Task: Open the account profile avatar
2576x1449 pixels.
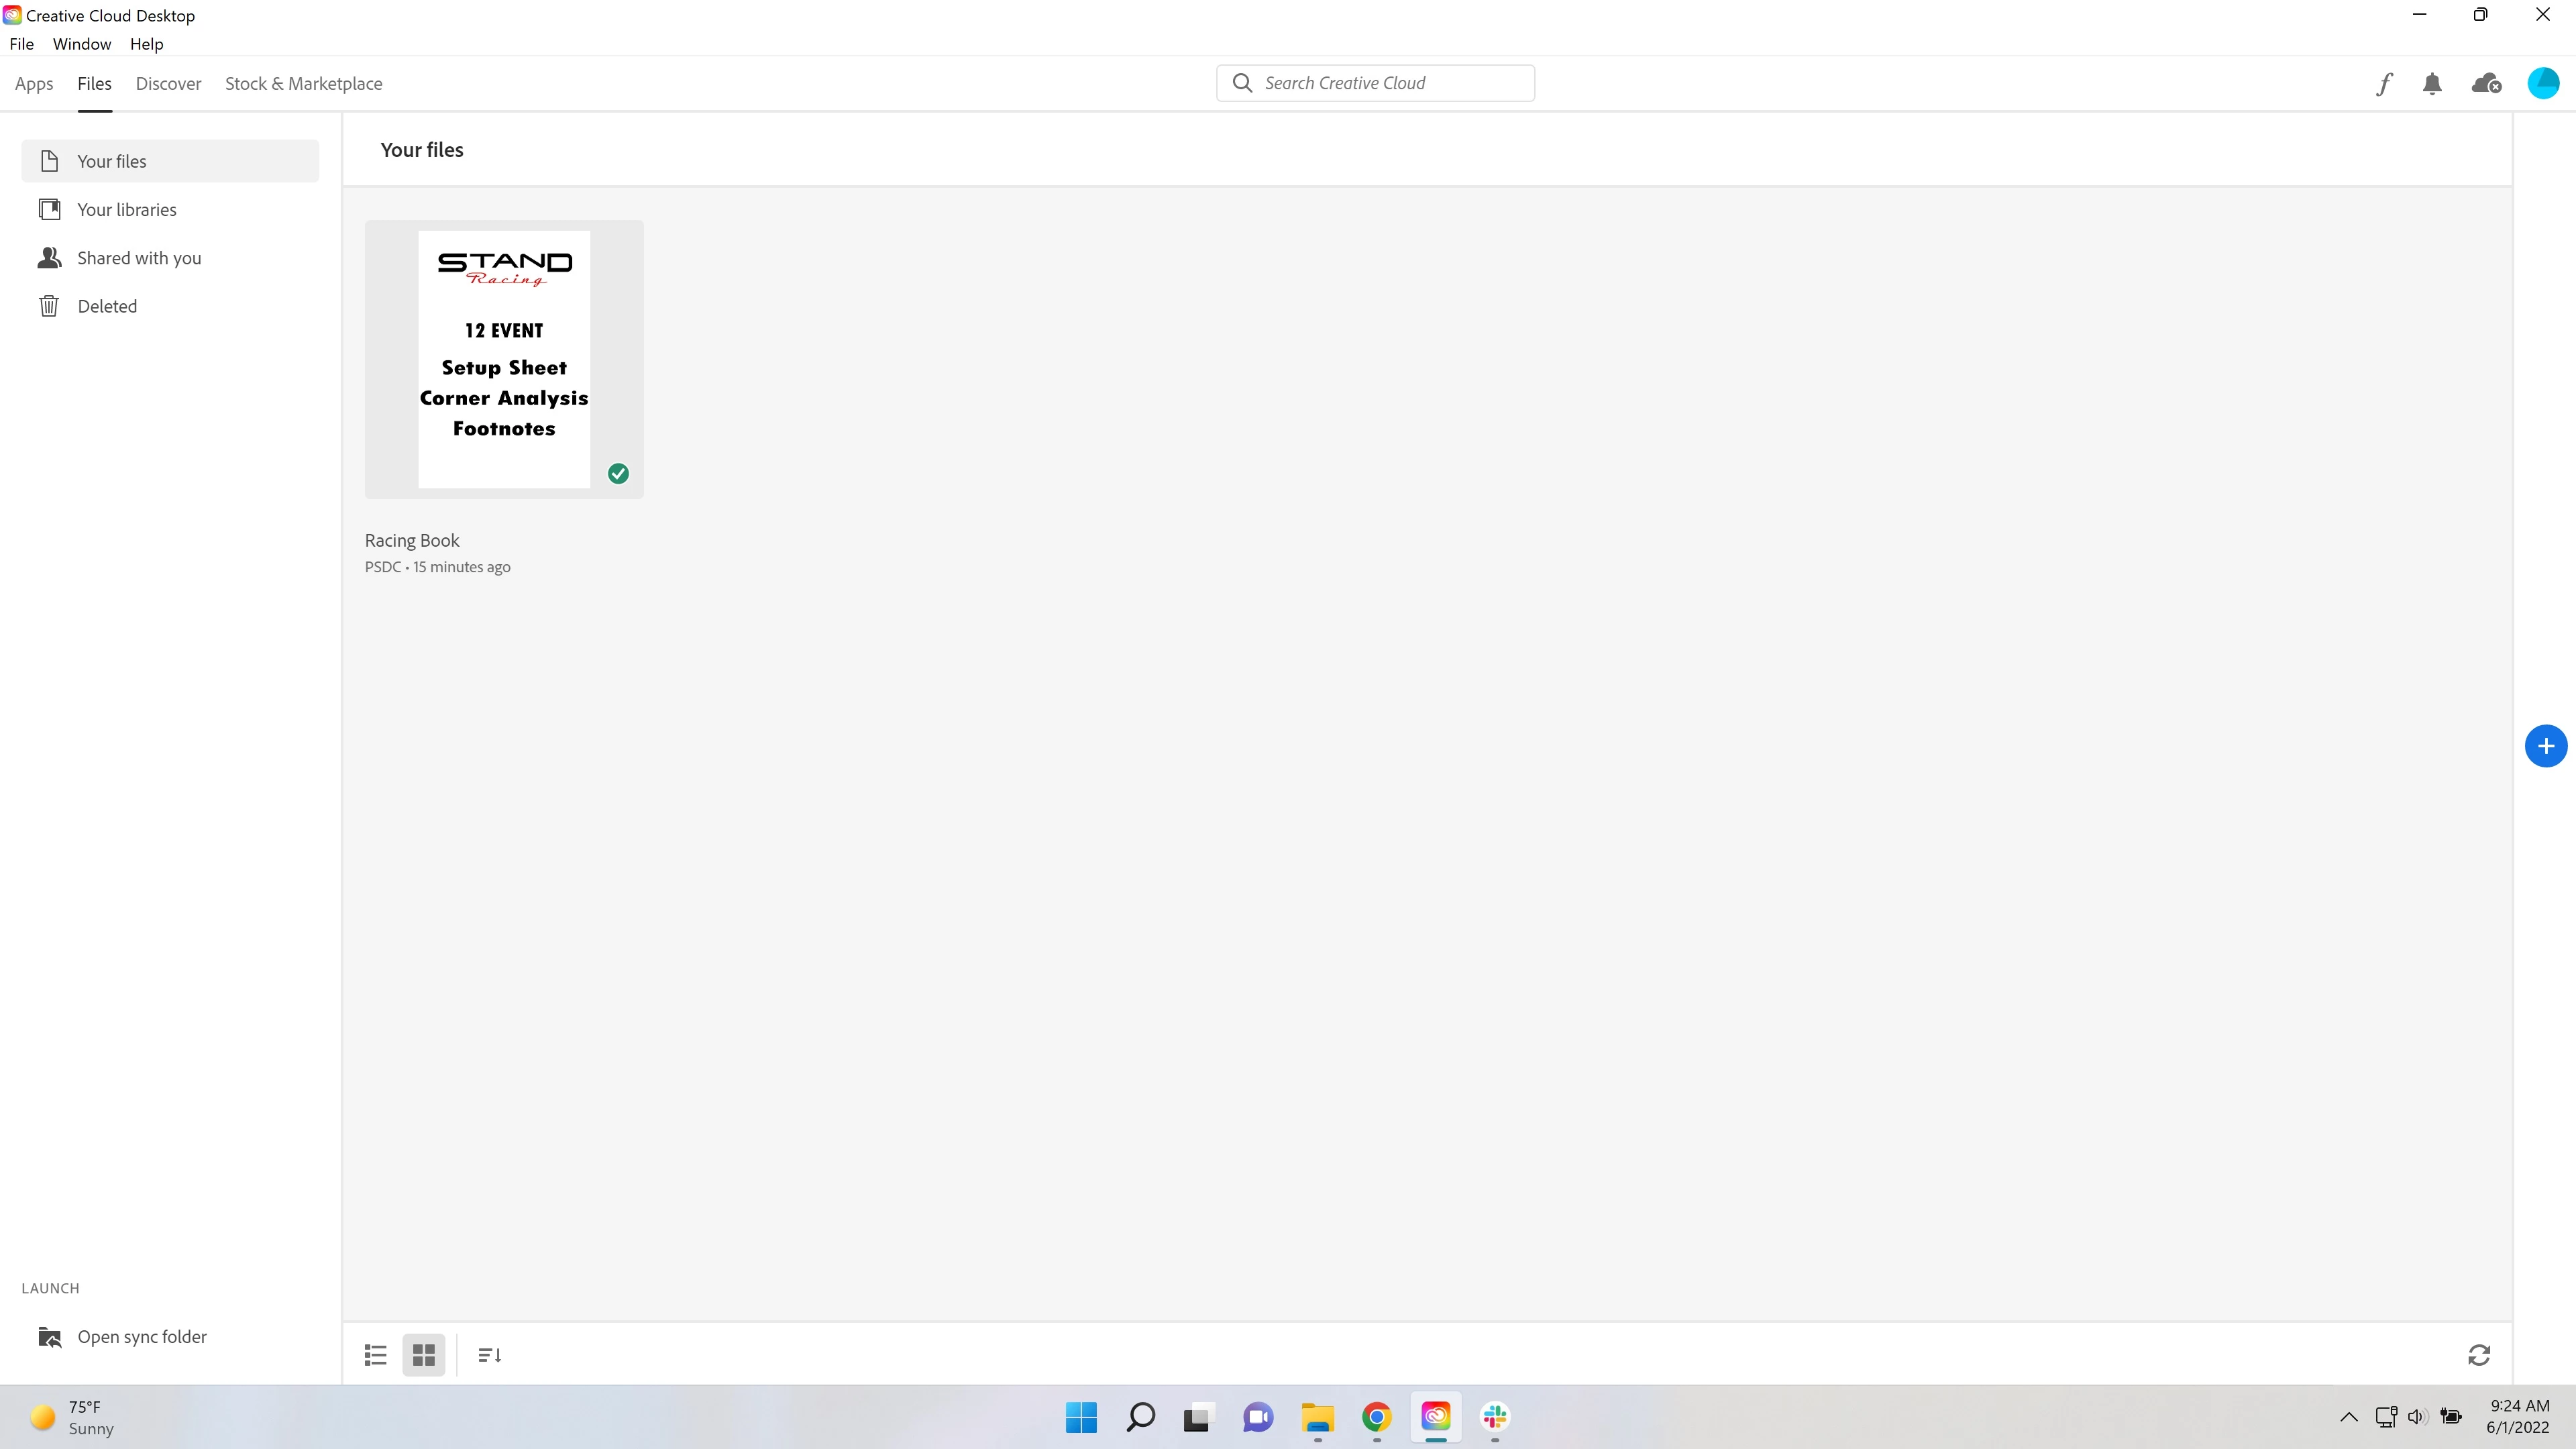Action: (x=2542, y=84)
